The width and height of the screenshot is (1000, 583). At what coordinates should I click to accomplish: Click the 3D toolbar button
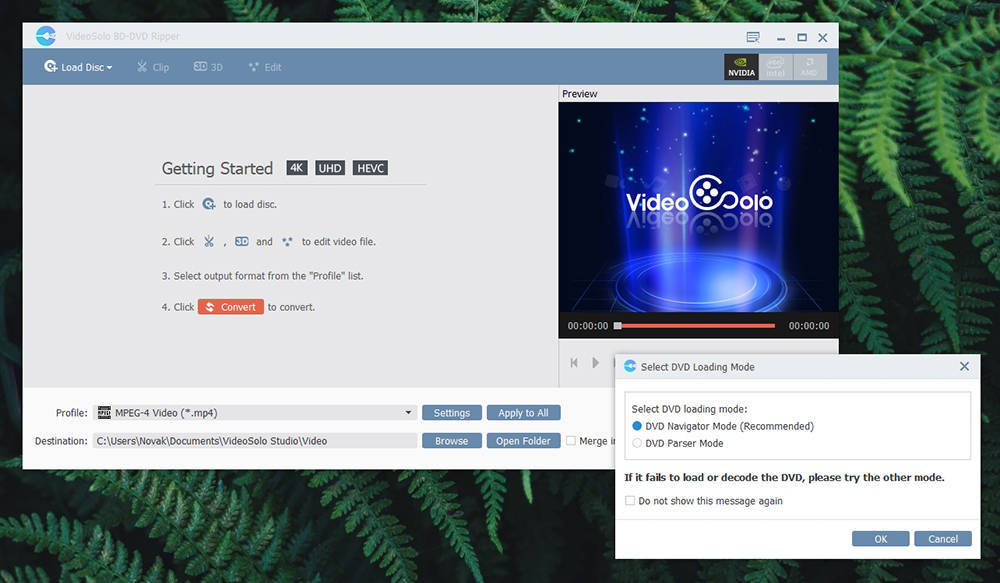(208, 67)
